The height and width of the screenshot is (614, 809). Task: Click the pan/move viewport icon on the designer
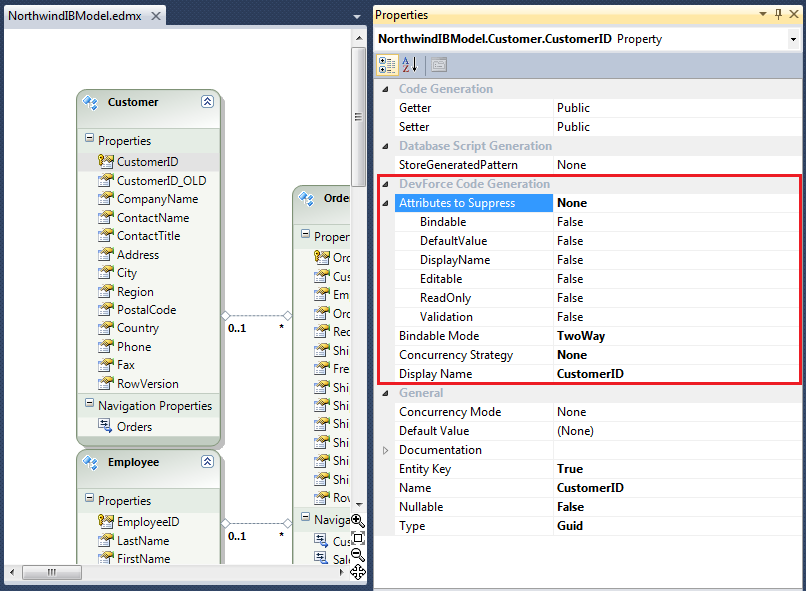358,572
